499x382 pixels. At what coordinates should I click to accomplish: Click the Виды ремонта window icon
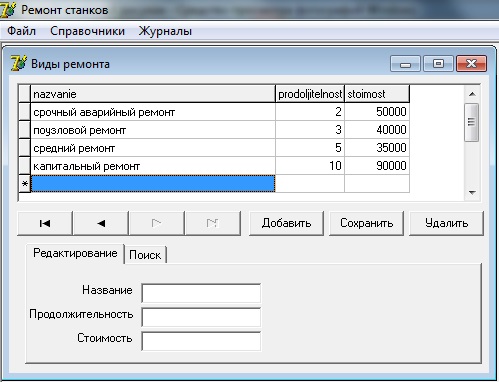click(x=18, y=63)
